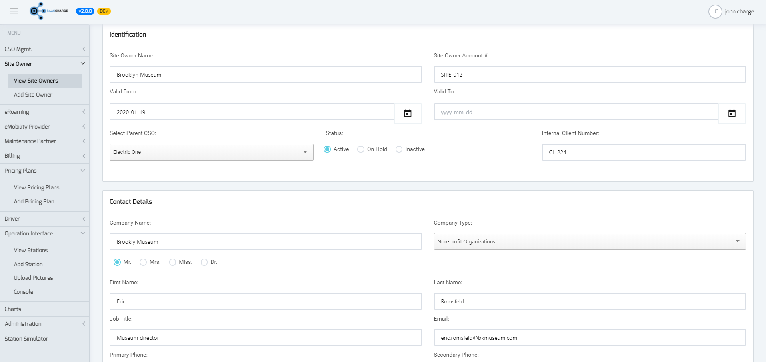Expand the eMobility Provider sidebar section
766x362 pixels.
(44, 127)
